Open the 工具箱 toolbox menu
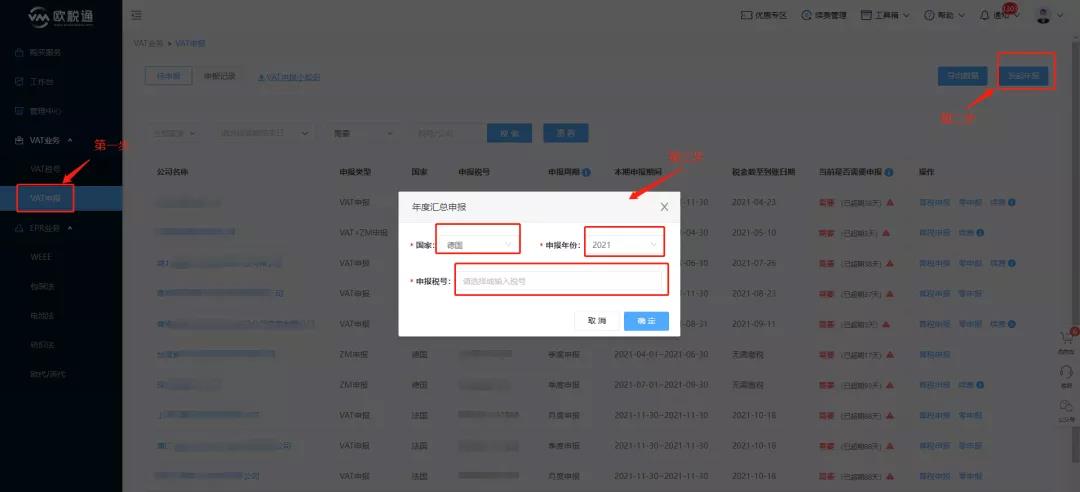The width and height of the screenshot is (1080, 492). point(885,15)
